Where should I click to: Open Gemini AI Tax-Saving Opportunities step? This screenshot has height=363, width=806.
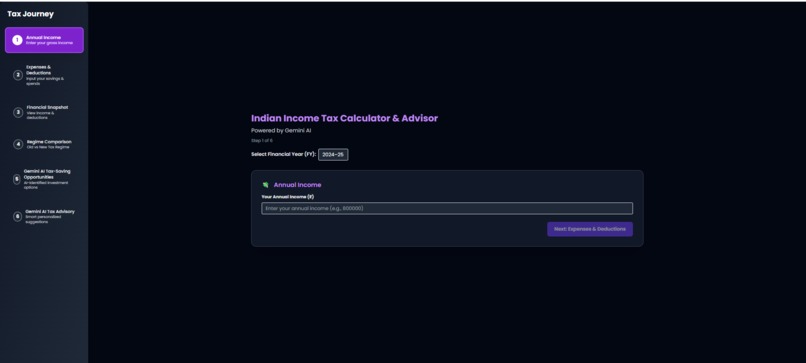point(44,179)
